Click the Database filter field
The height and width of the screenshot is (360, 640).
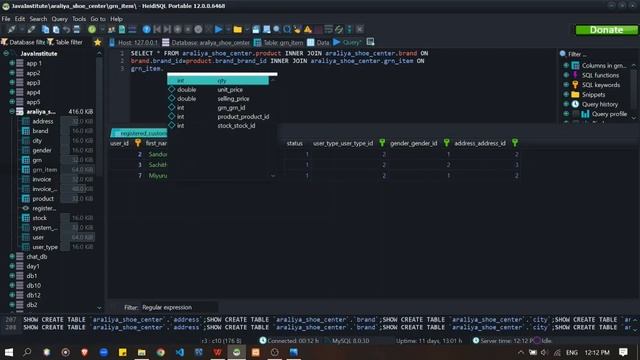tap(23, 42)
